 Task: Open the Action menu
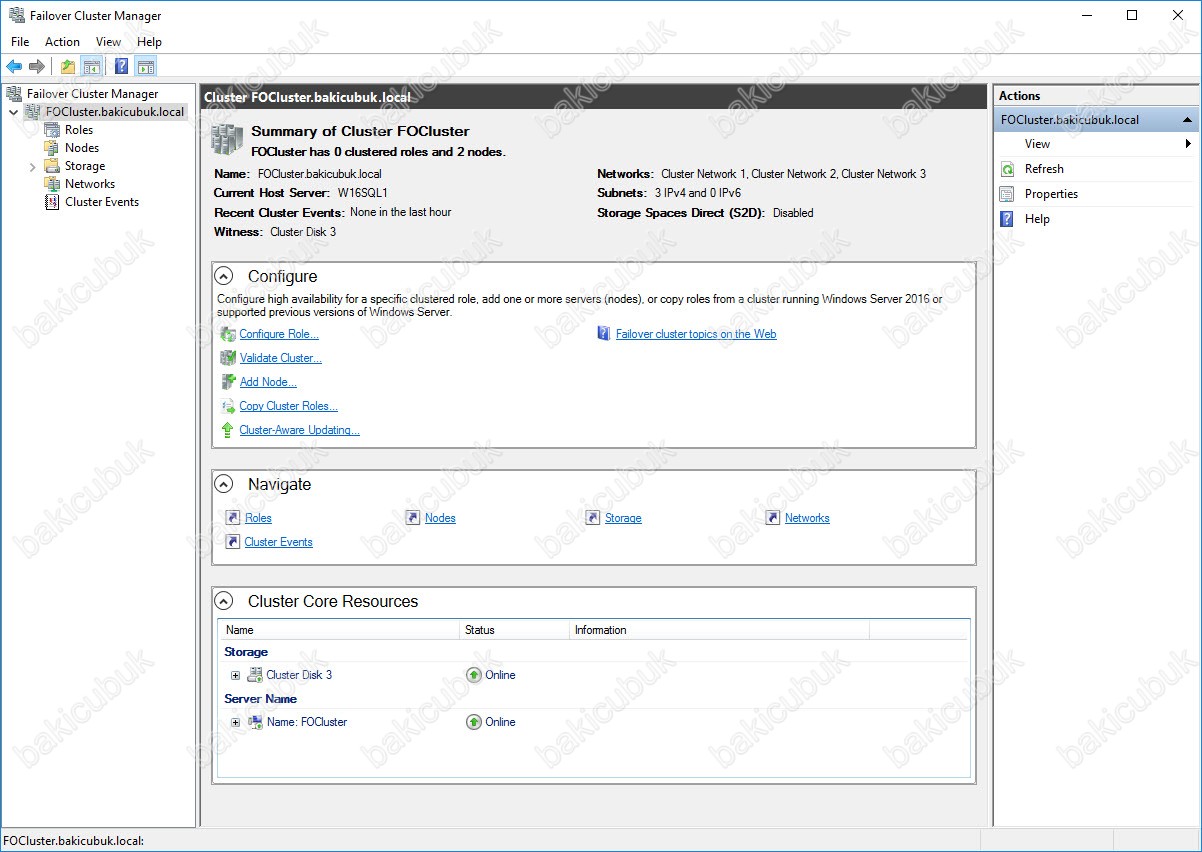click(62, 42)
